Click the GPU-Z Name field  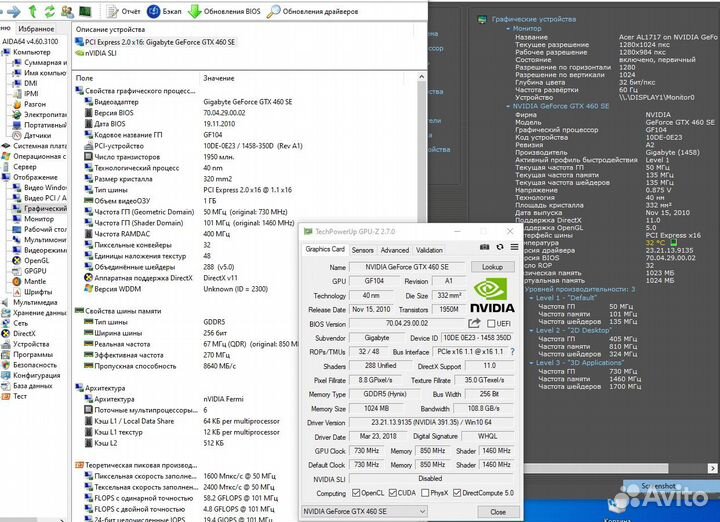click(x=407, y=267)
